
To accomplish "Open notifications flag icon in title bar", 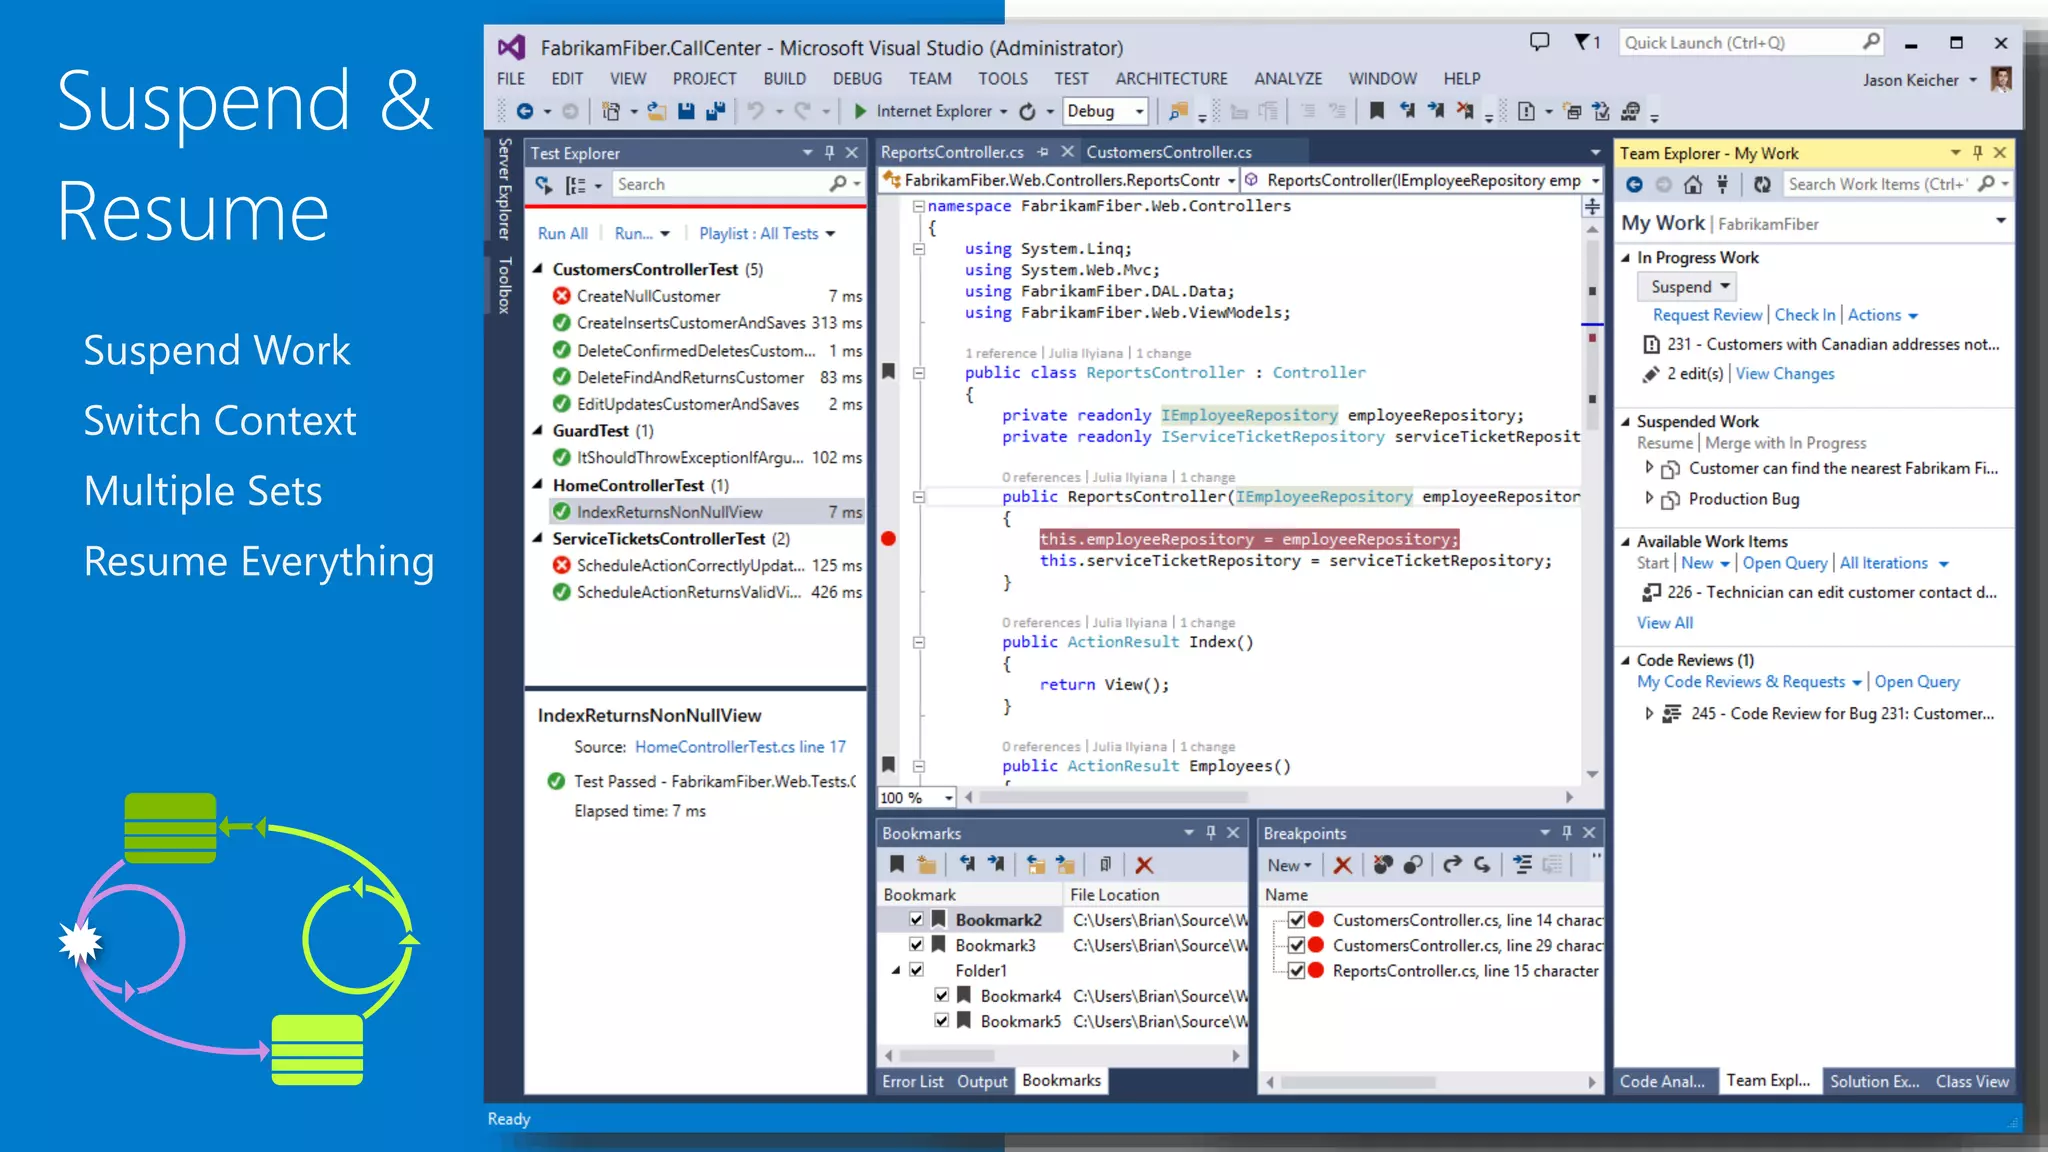I will click(1586, 42).
